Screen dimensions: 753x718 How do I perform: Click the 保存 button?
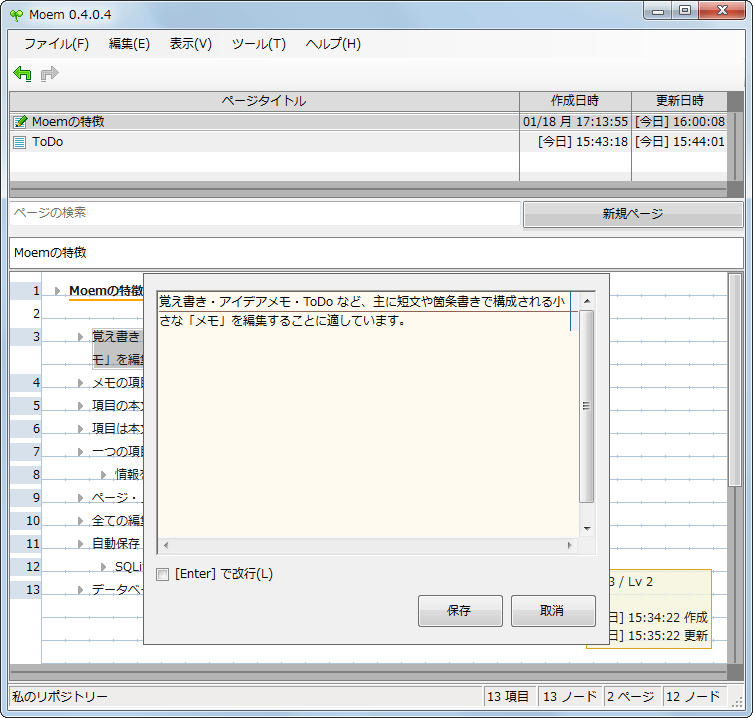(x=460, y=611)
